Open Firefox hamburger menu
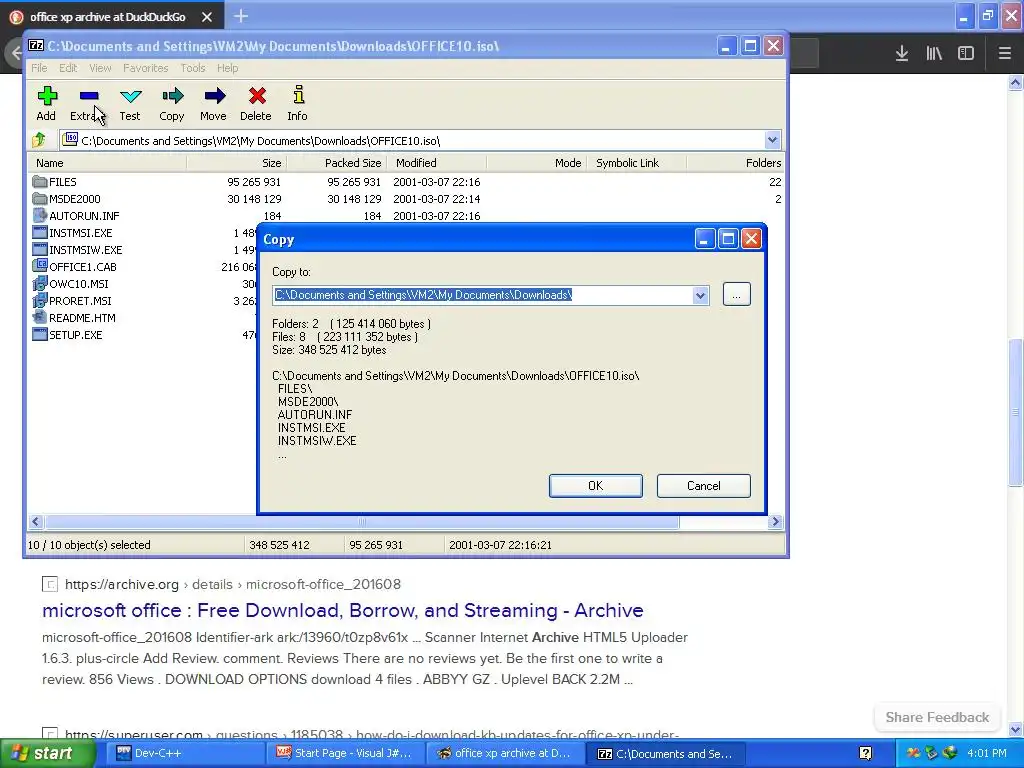The height and width of the screenshot is (768, 1024). tap(1005, 54)
